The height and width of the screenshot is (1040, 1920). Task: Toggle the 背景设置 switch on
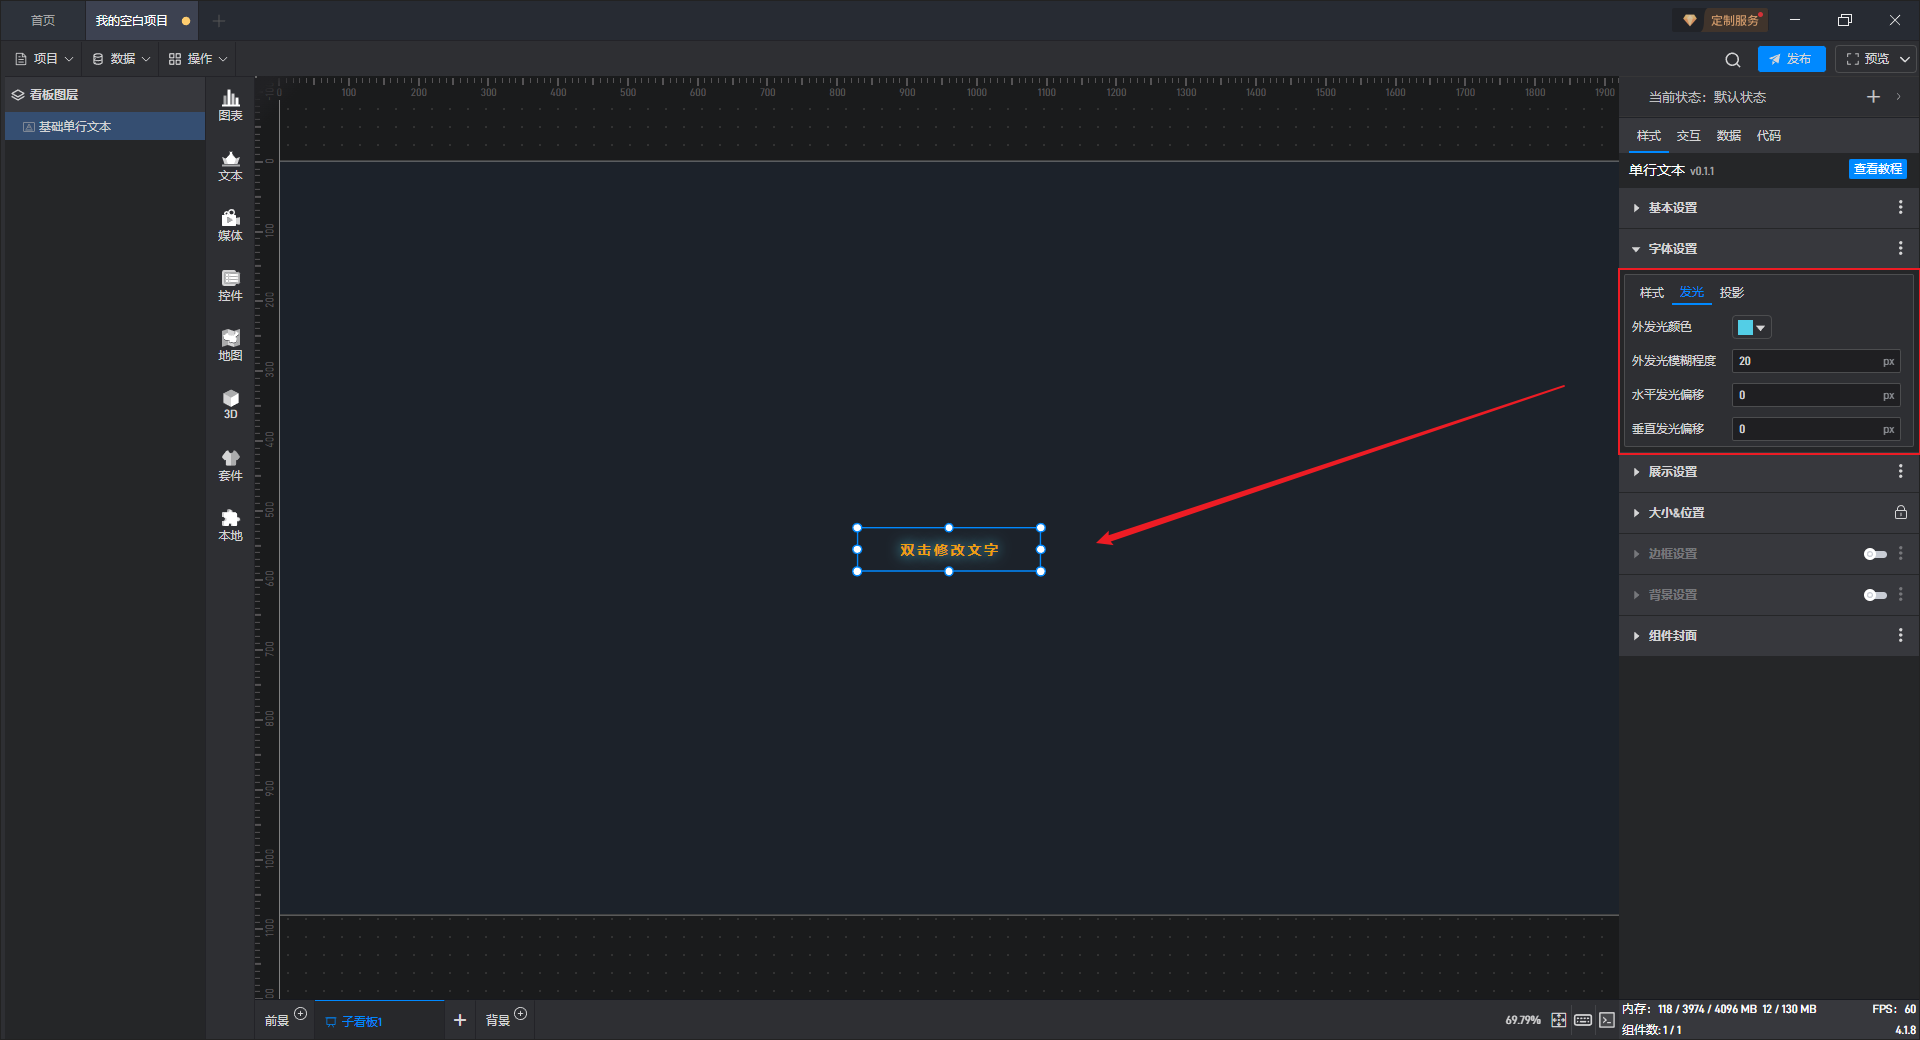pos(1875,595)
